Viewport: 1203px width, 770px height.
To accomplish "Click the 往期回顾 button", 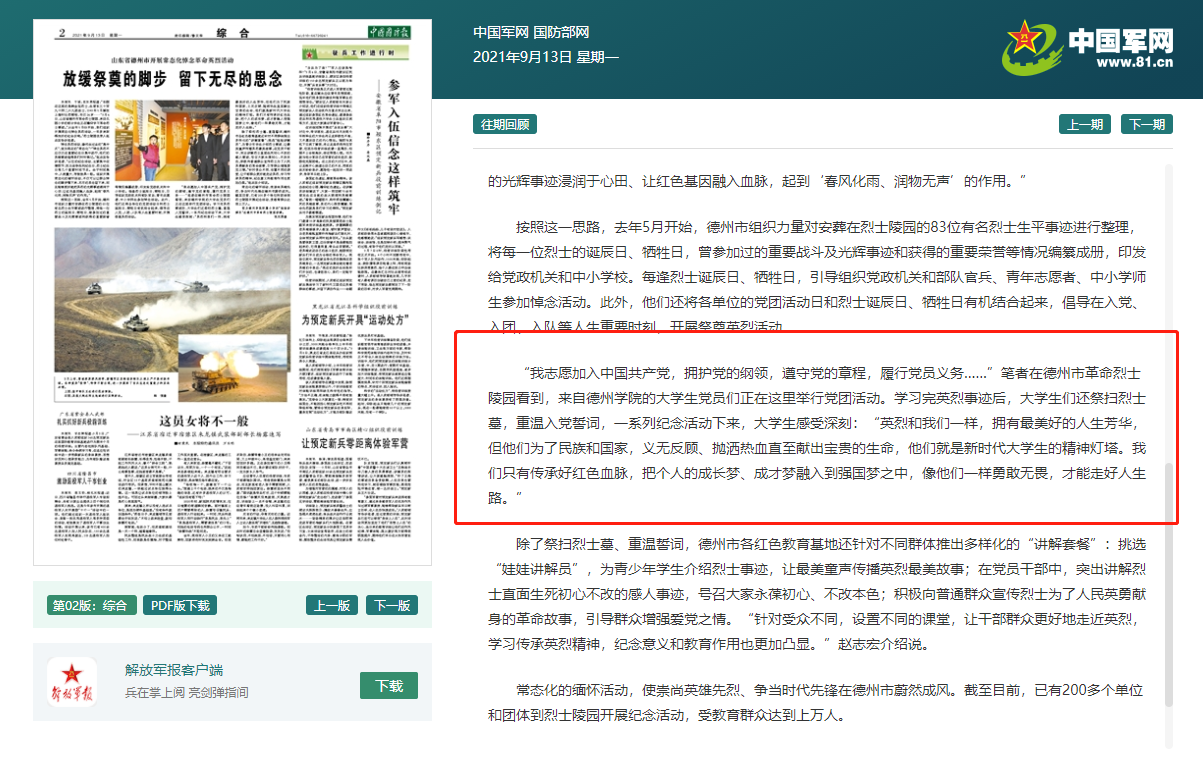I will tap(505, 124).
